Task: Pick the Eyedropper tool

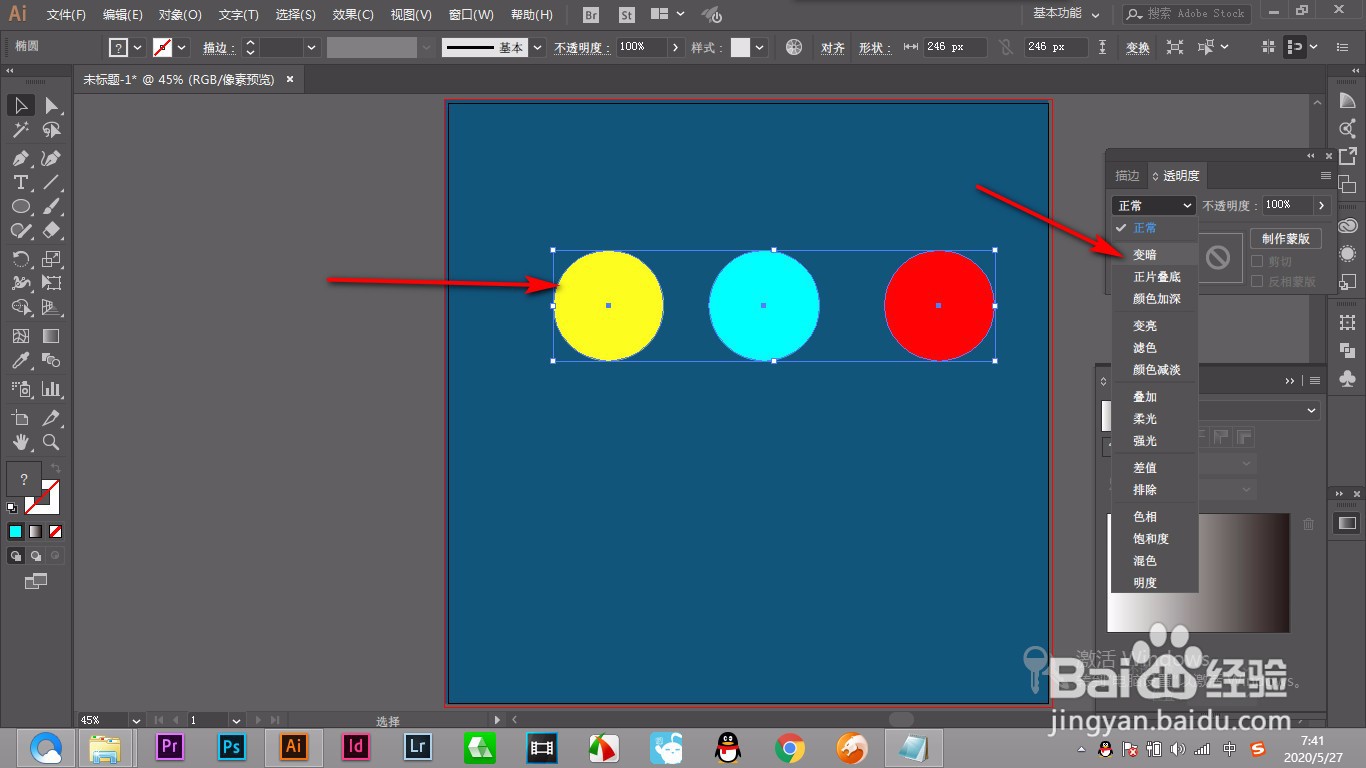Action: coord(20,361)
